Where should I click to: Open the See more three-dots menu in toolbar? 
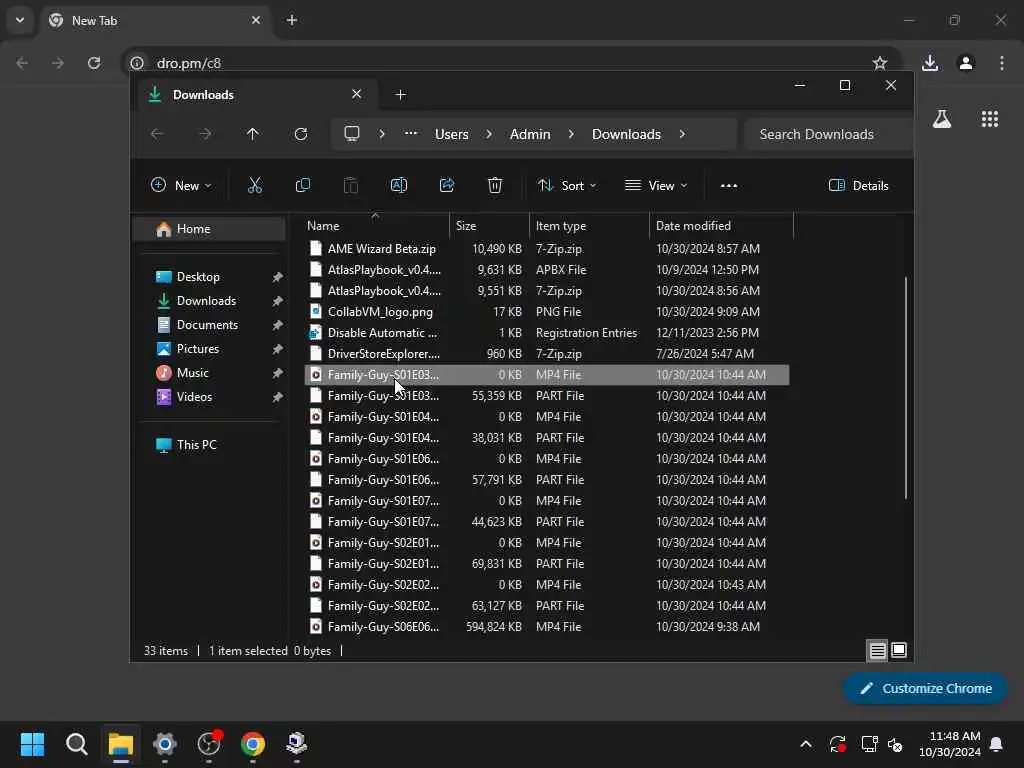pos(729,185)
